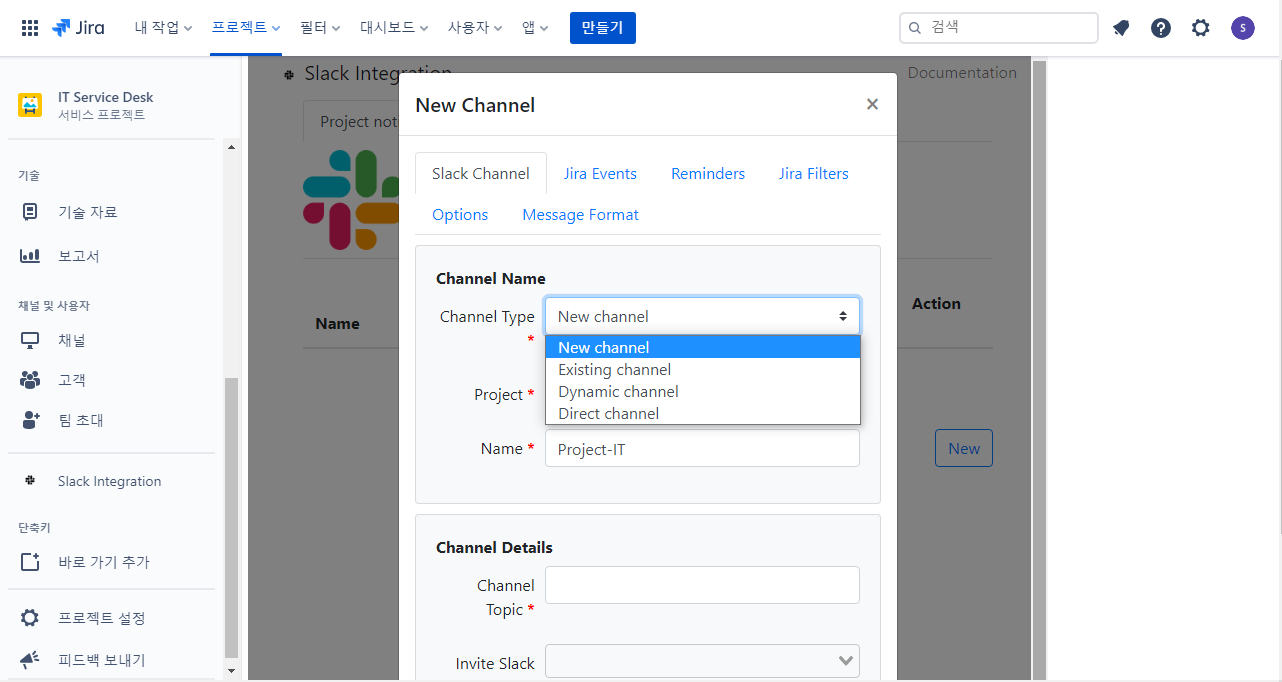Screen dimensions: 1282x682
Task: Open the help question mark icon
Action: pos(1160,28)
